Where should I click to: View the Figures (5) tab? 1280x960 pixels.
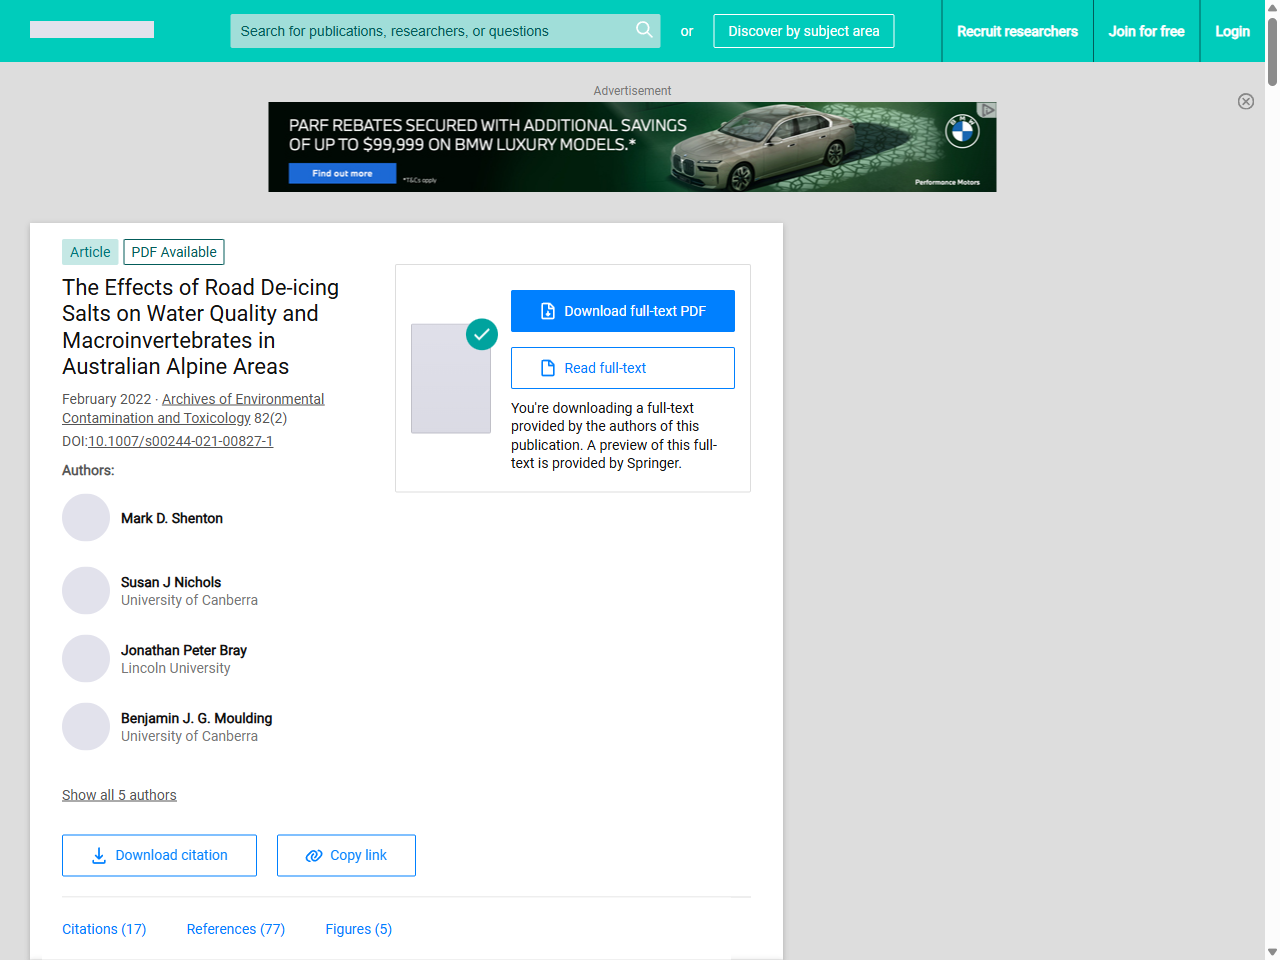coord(358,929)
